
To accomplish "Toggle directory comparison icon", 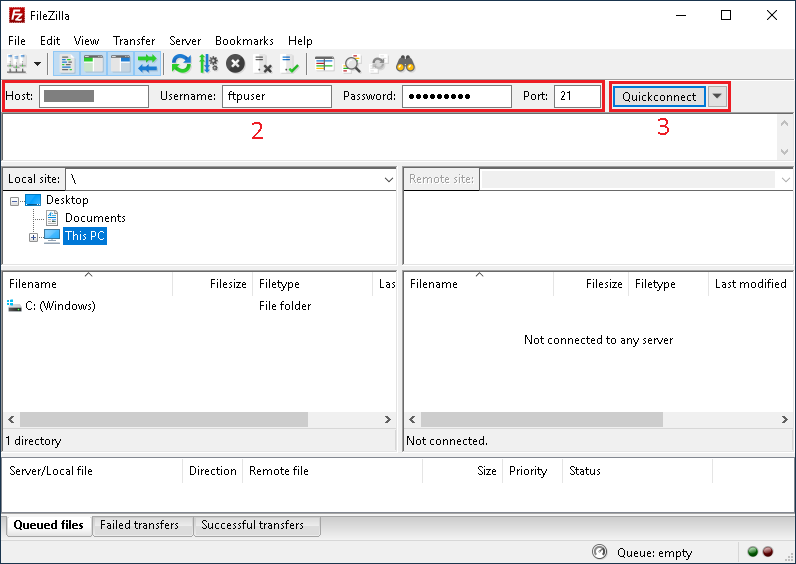I will coord(352,64).
